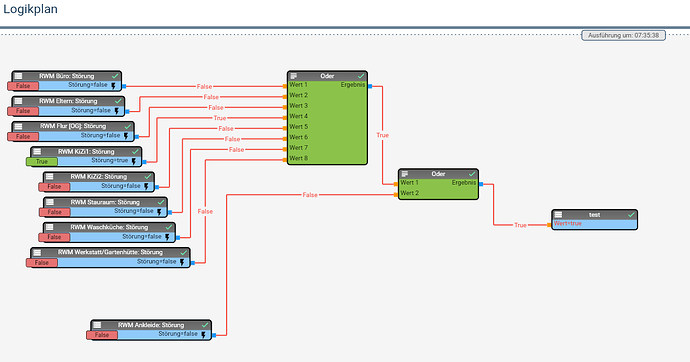
Task: Click lightning trigger icon on RWM KiZi2 block
Action: (x=147, y=186)
